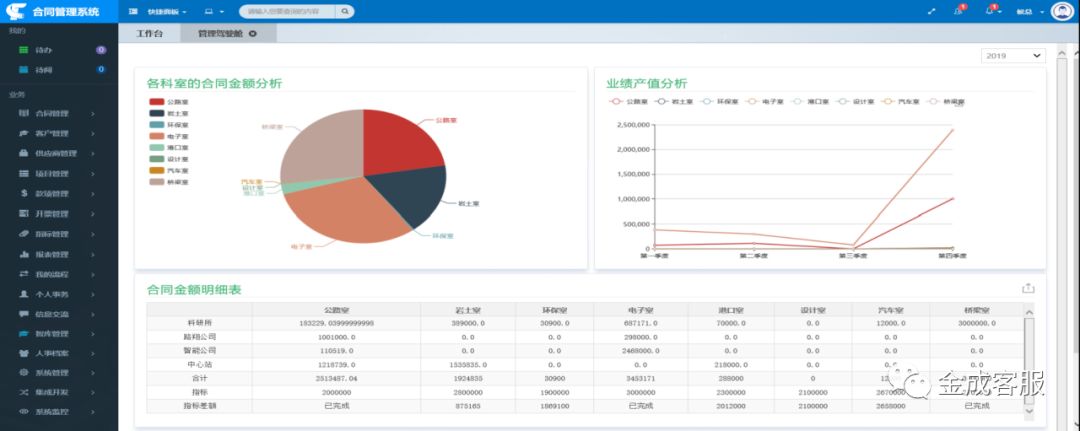Toggle 汽车室 series in line chart legend
Screen dimensions: 1080x431
pos(900,101)
